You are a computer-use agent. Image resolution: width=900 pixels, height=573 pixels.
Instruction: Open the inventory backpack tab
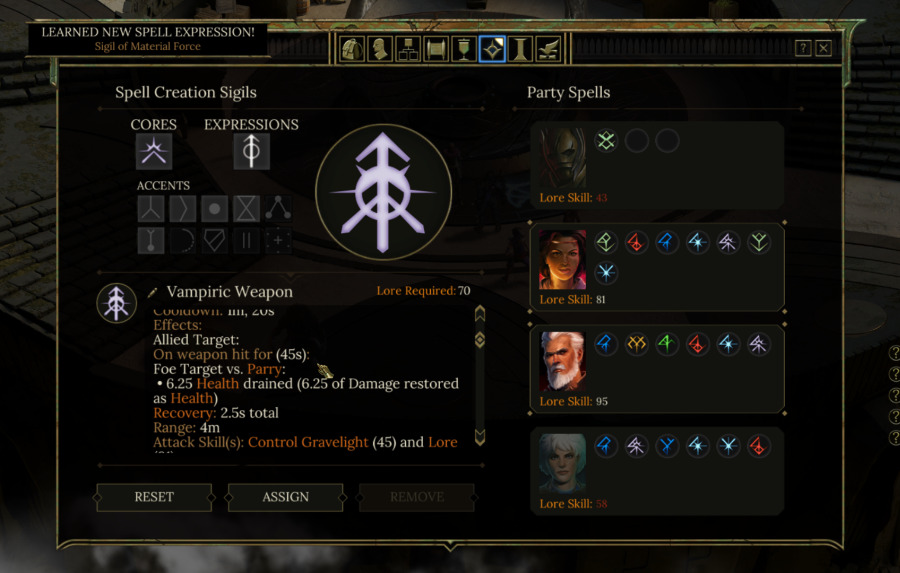point(352,49)
